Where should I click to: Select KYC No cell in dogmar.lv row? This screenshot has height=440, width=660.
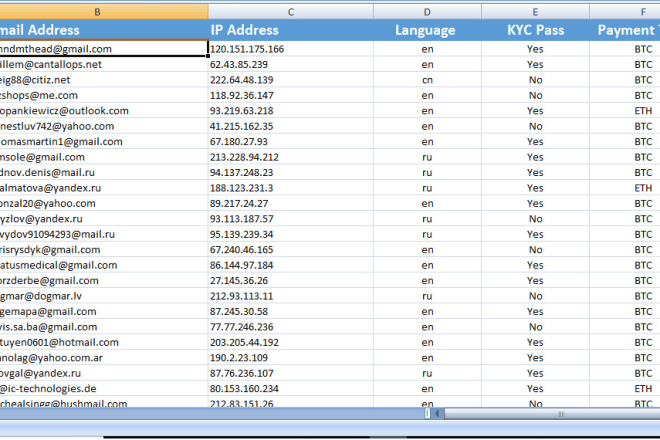click(x=535, y=296)
